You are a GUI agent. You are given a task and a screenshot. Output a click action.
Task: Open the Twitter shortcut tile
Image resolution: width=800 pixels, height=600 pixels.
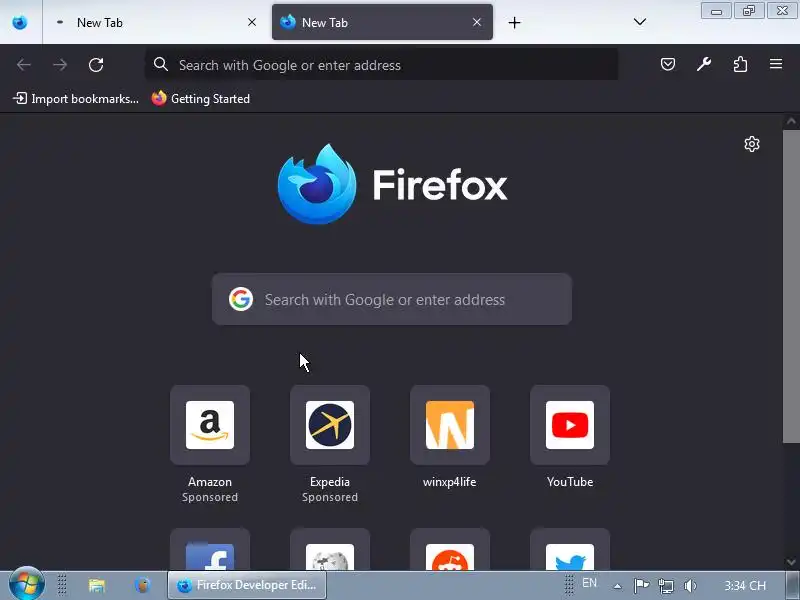[x=570, y=549]
